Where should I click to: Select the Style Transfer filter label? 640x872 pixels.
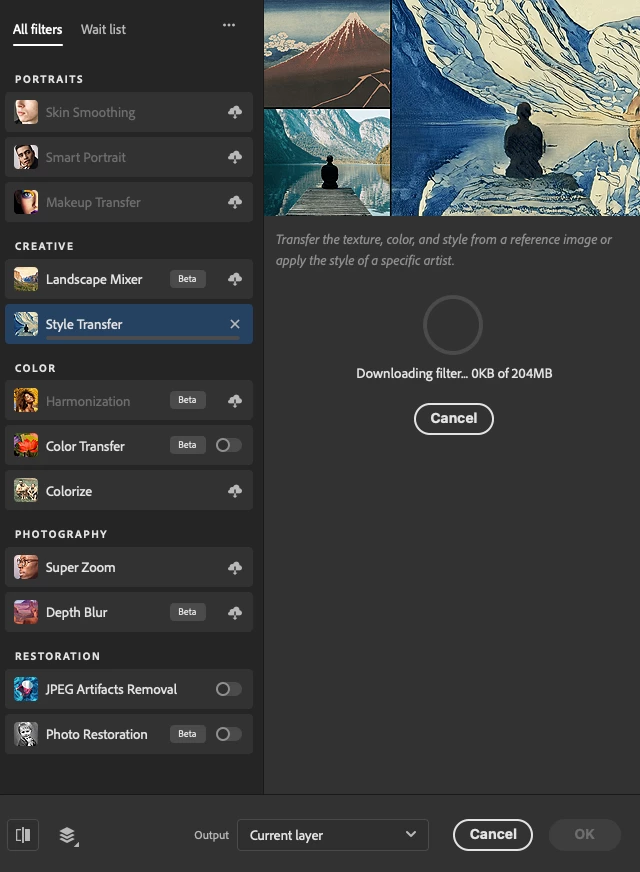pos(84,324)
